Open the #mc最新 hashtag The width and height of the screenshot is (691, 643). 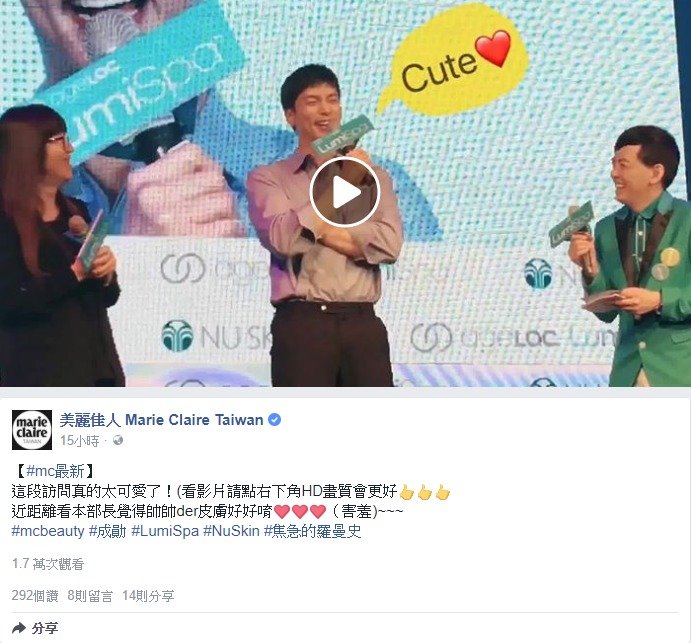[x=55, y=471]
